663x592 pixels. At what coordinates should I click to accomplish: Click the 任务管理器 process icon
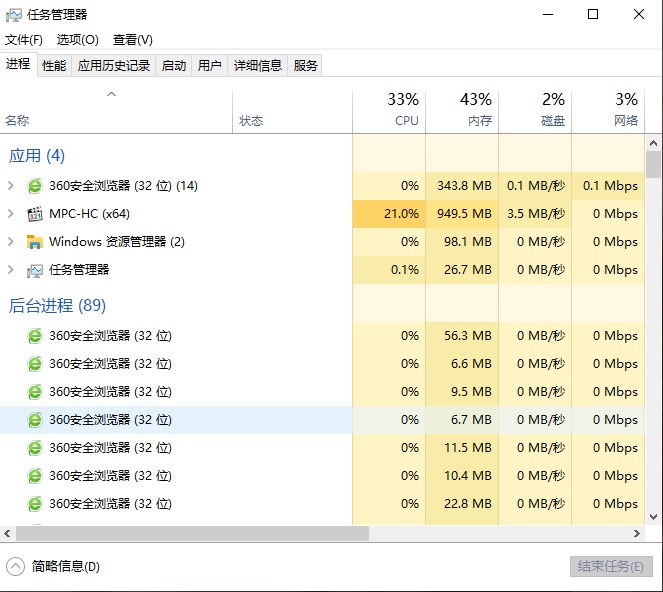[35, 270]
